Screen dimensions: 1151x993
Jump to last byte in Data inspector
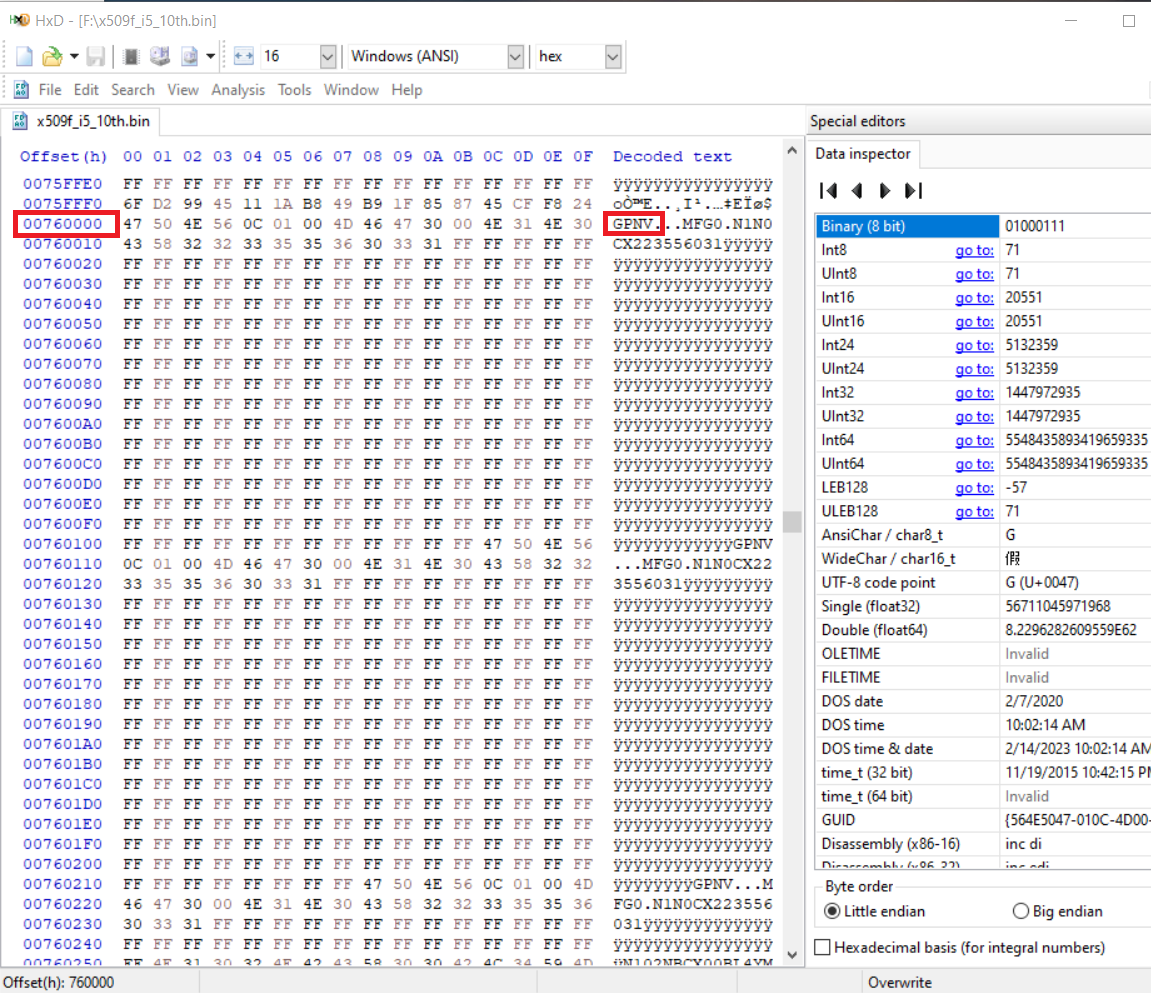(912, 190)
